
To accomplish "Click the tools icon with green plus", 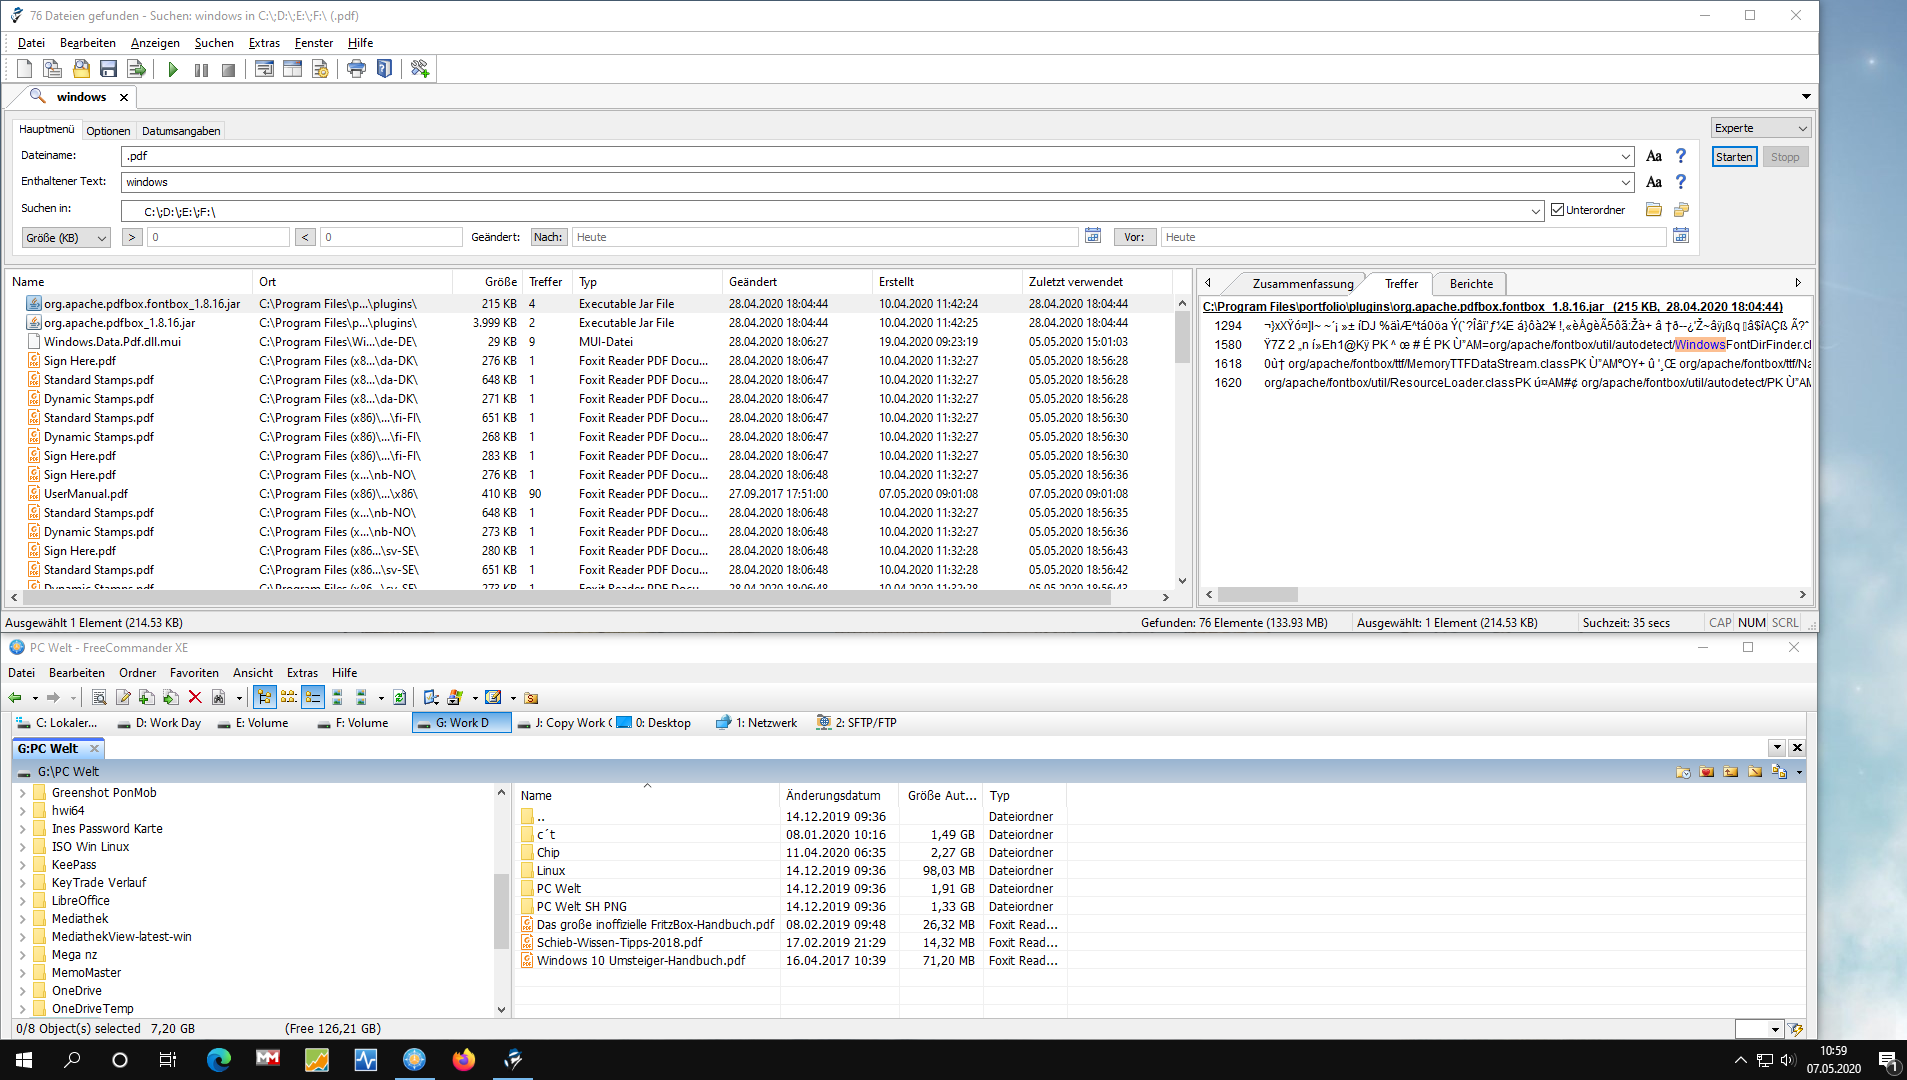I will [x=420, y=69].
